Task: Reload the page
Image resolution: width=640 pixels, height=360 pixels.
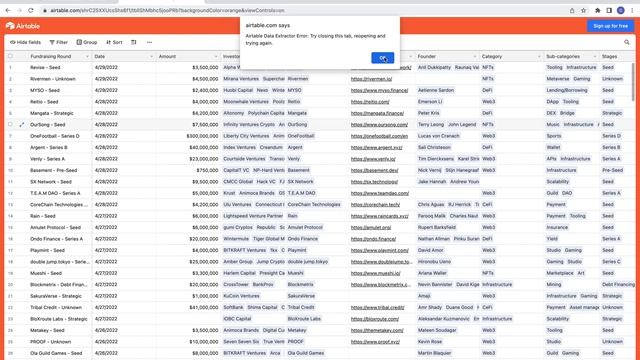Action: pos(31,10)
